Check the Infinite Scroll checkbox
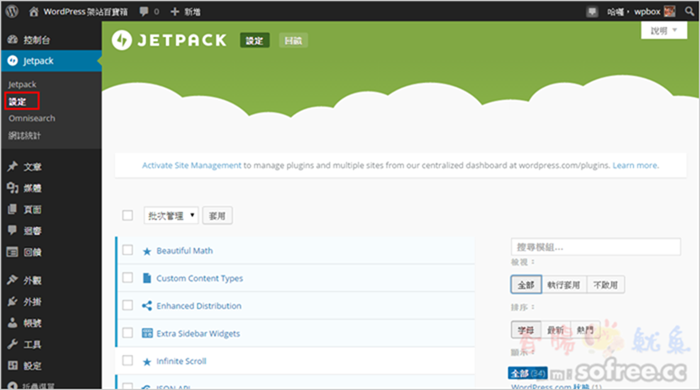The image size is (700, 390). pyautogui.click(x=128, y=361)
